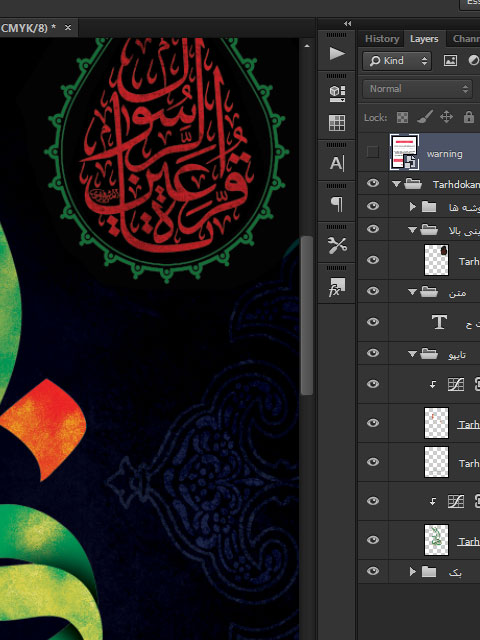Click the green calligraphy Tarh layer thumbnail
The image size is (480, 640).
pyautogui.click(x=436, y=540)
